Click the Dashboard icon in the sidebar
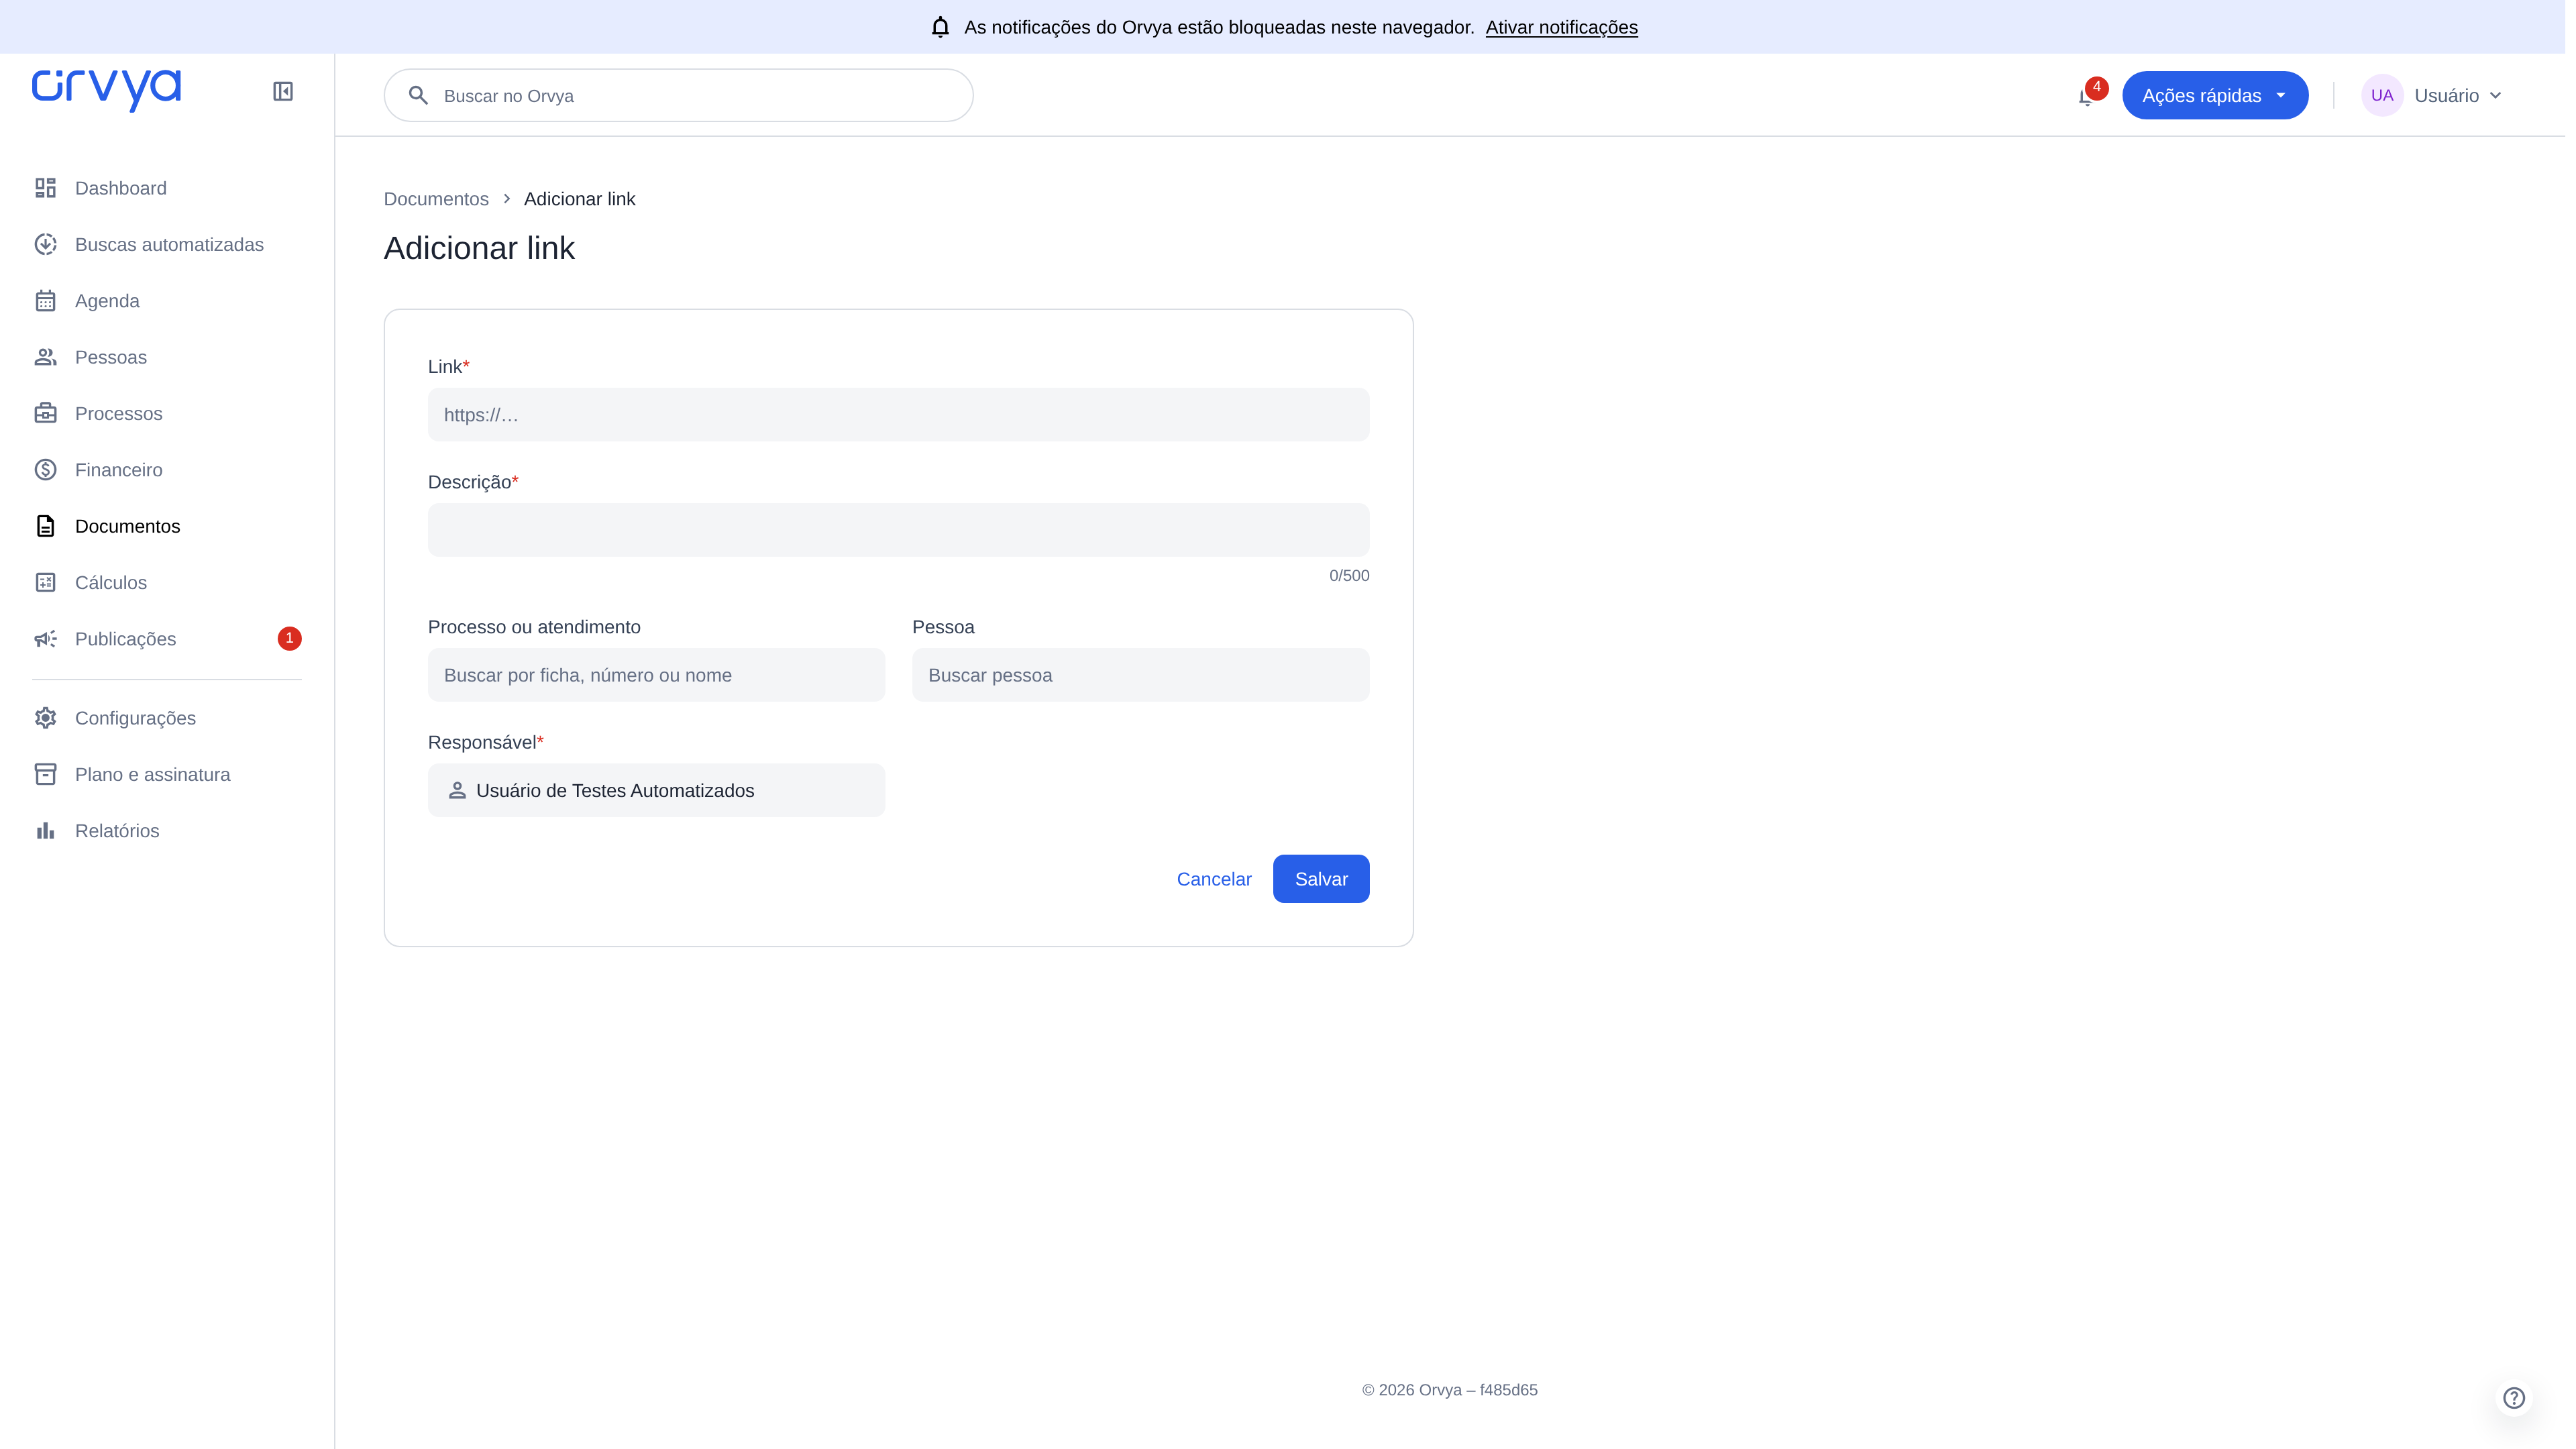The height and width of the screenshot is (1449, 2576). pos(46,188)
